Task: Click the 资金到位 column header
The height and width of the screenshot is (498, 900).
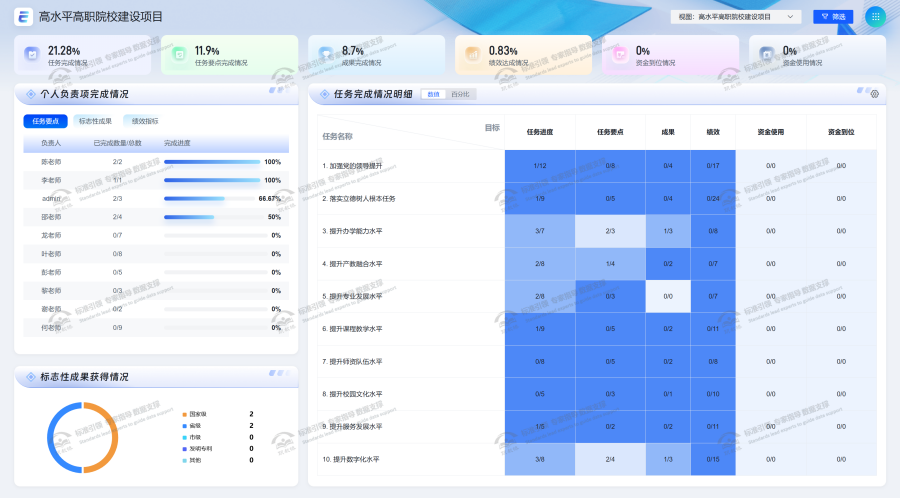Action: coord(841,132)
